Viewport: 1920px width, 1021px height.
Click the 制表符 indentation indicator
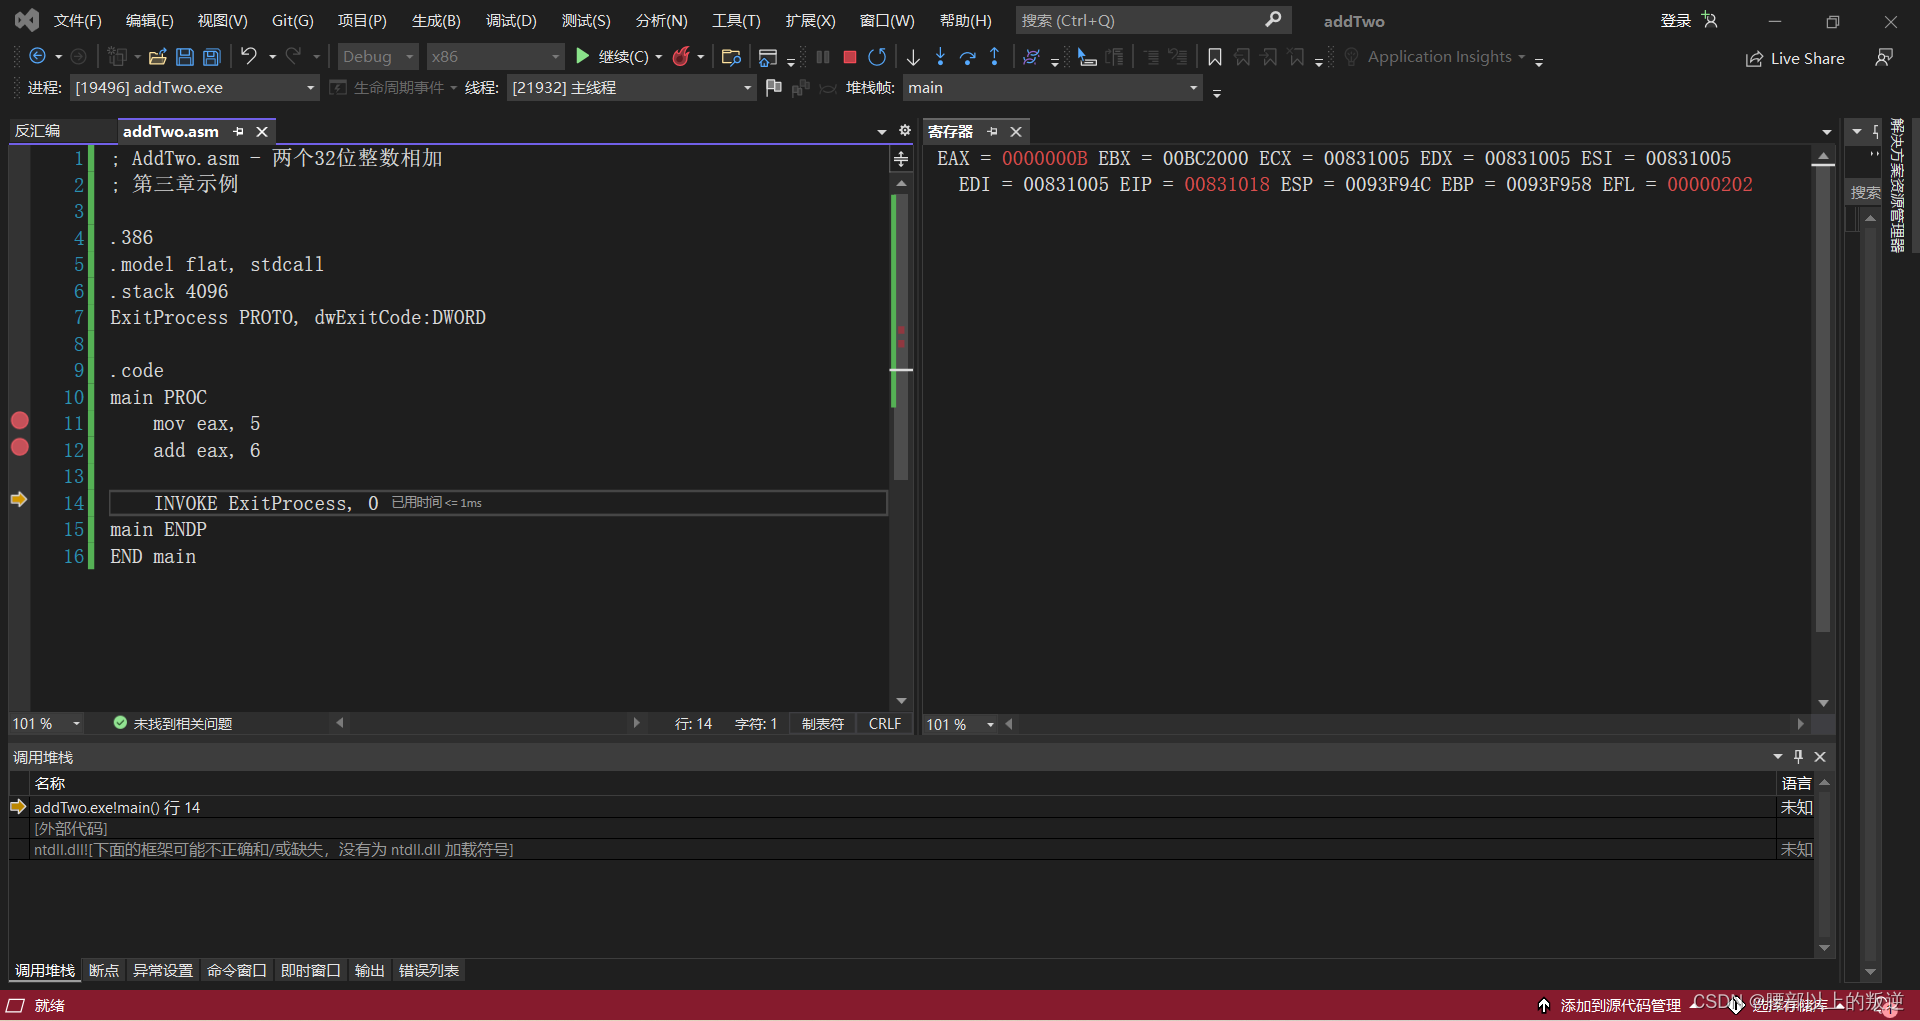[x=823, y=723]
